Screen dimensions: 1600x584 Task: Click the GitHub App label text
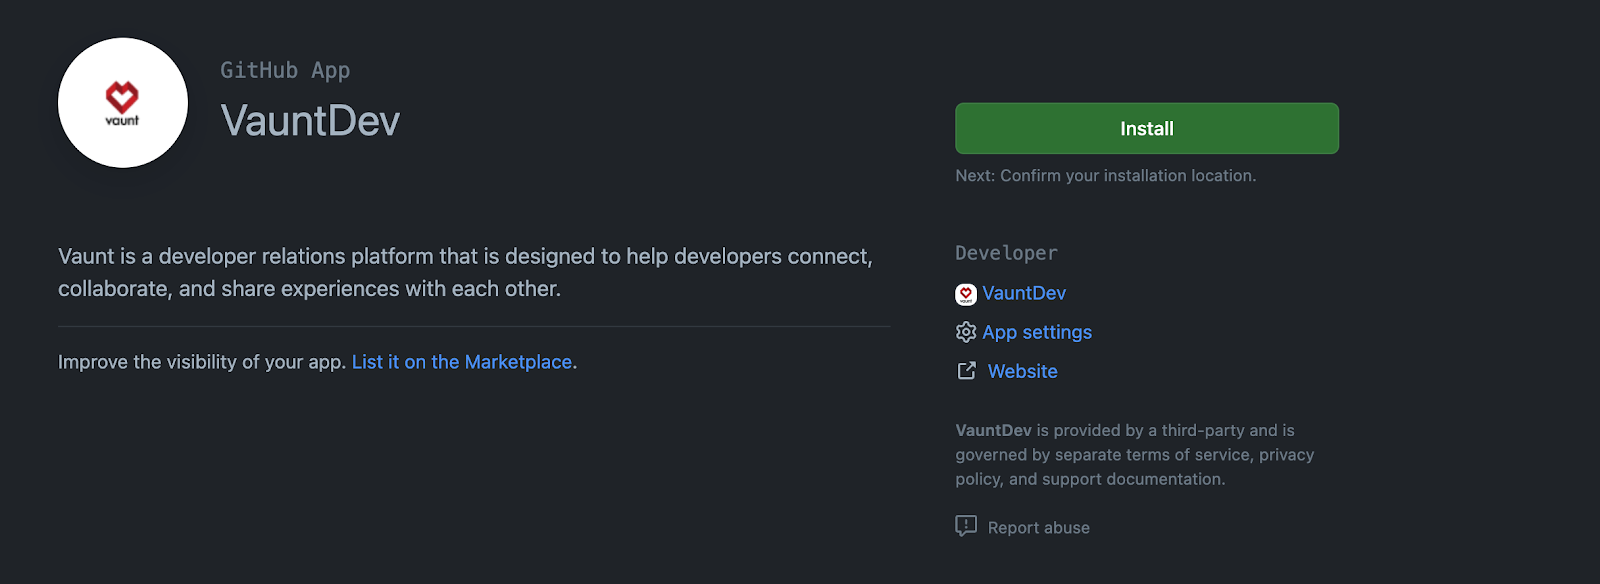click(x=285, y=70)
